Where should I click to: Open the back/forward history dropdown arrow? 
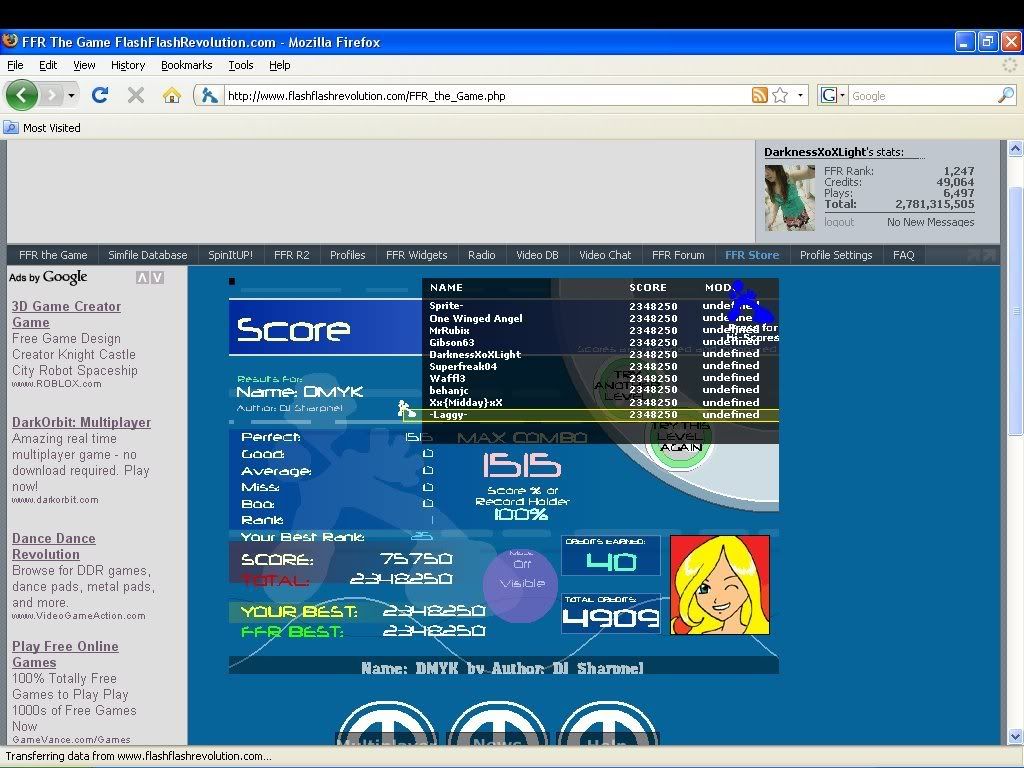tap(72, 96)
